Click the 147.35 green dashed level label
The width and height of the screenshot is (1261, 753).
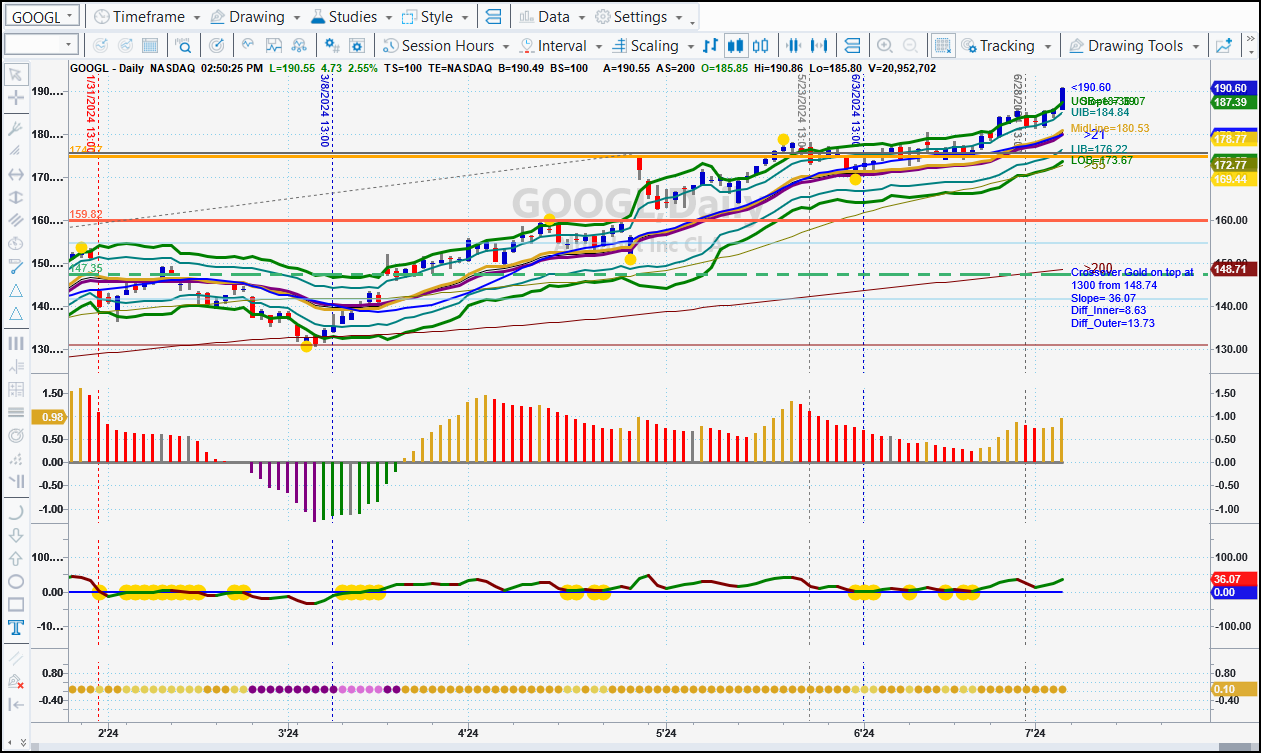pyautogui.click(x=87, y=268)
